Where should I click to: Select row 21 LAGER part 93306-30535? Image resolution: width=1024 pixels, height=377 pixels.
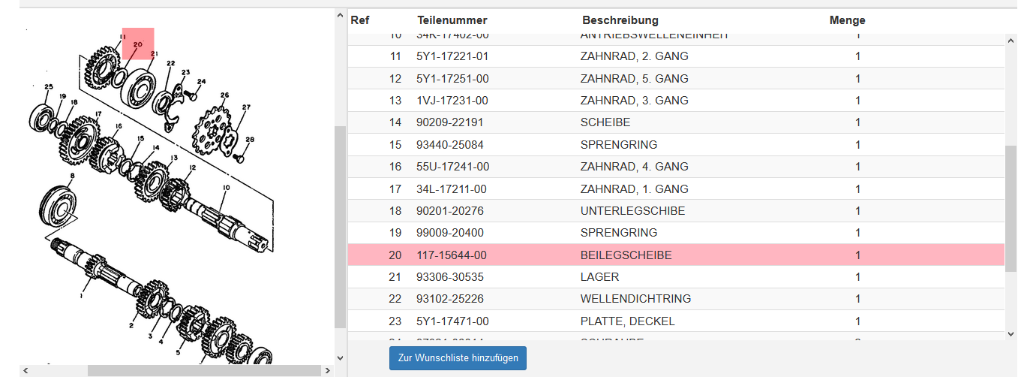point(675,277)
